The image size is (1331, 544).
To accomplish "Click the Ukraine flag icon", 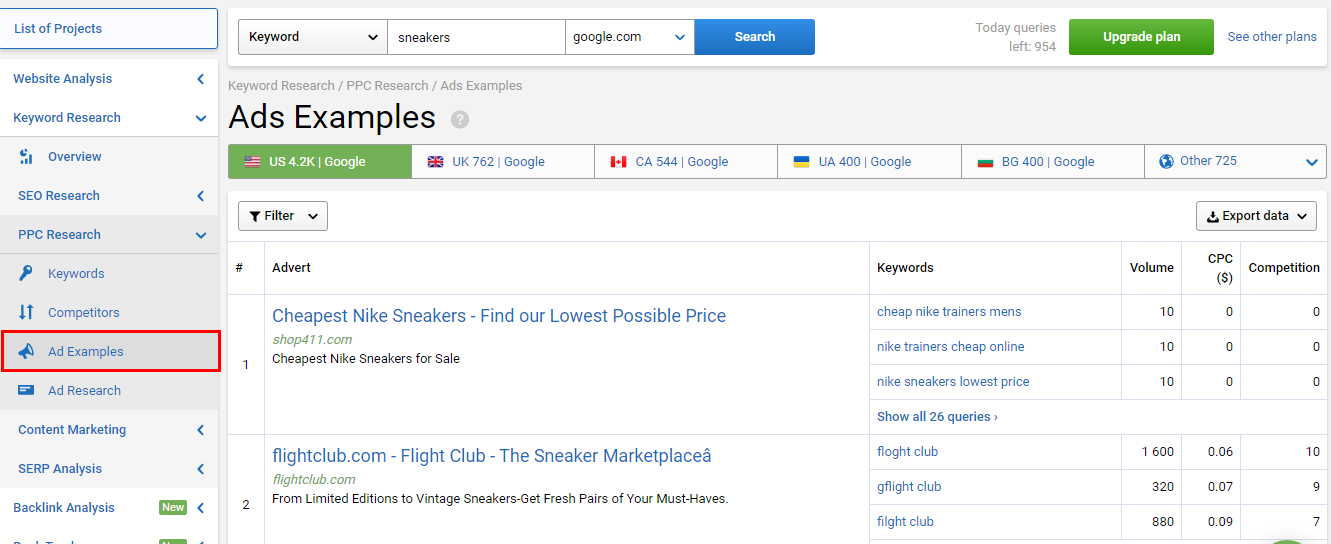I will click(801, 162).
